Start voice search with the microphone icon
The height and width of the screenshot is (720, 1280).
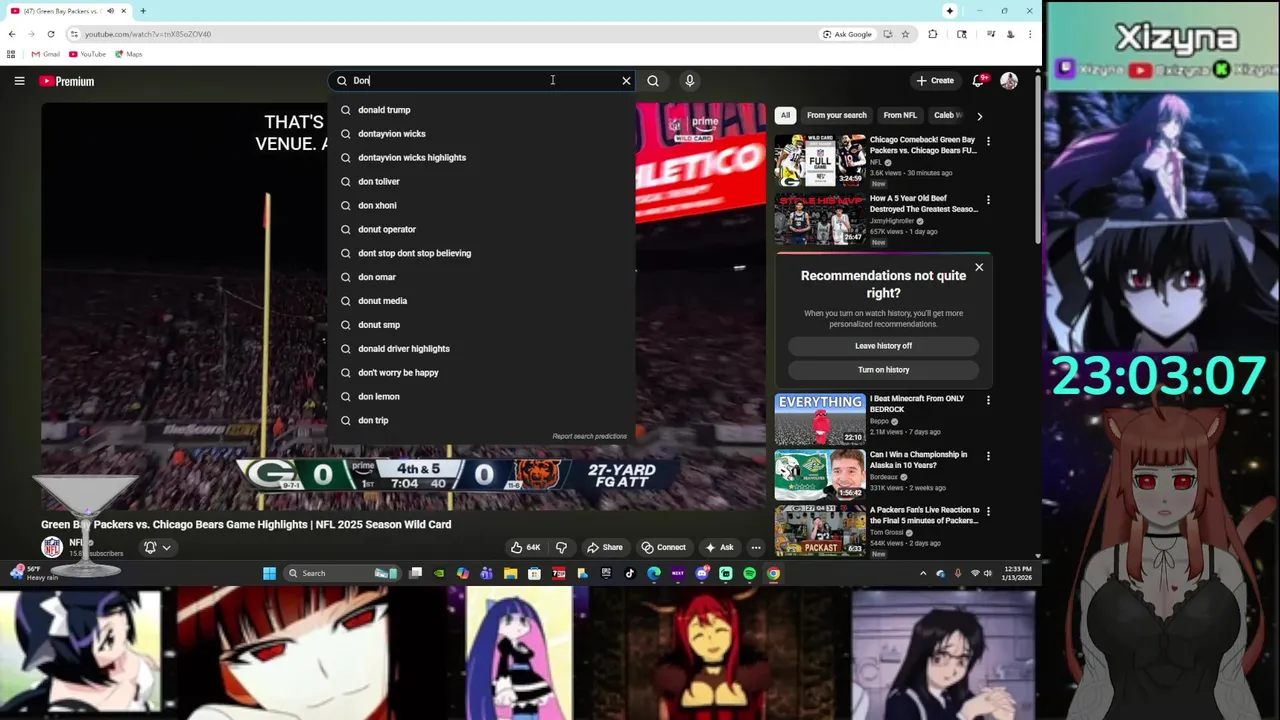coord(689,81)
